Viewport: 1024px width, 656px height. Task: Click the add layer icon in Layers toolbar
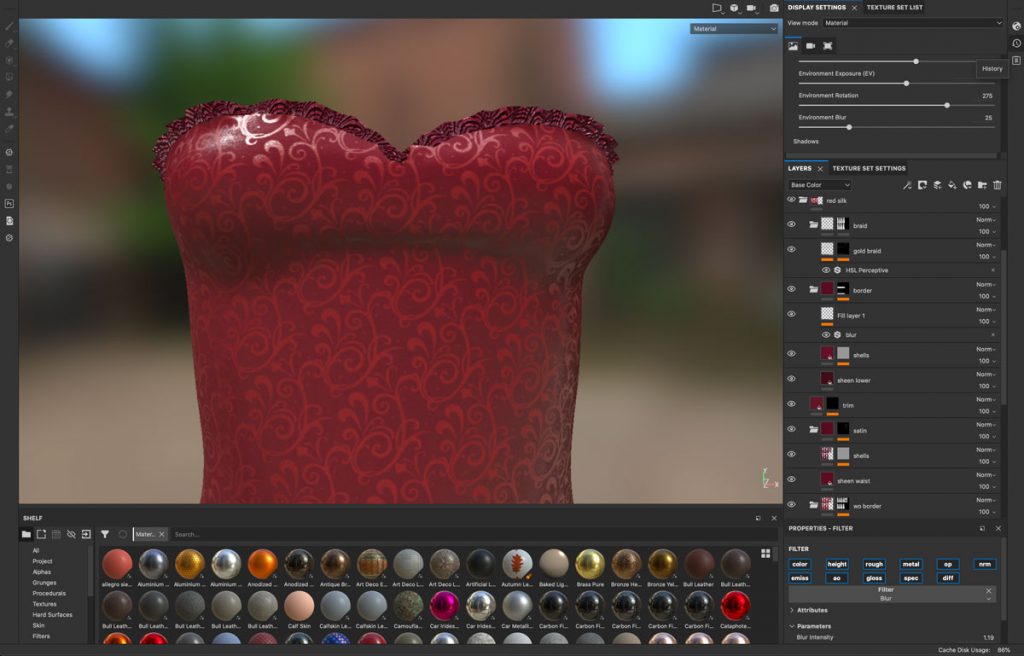pos(937,185)
